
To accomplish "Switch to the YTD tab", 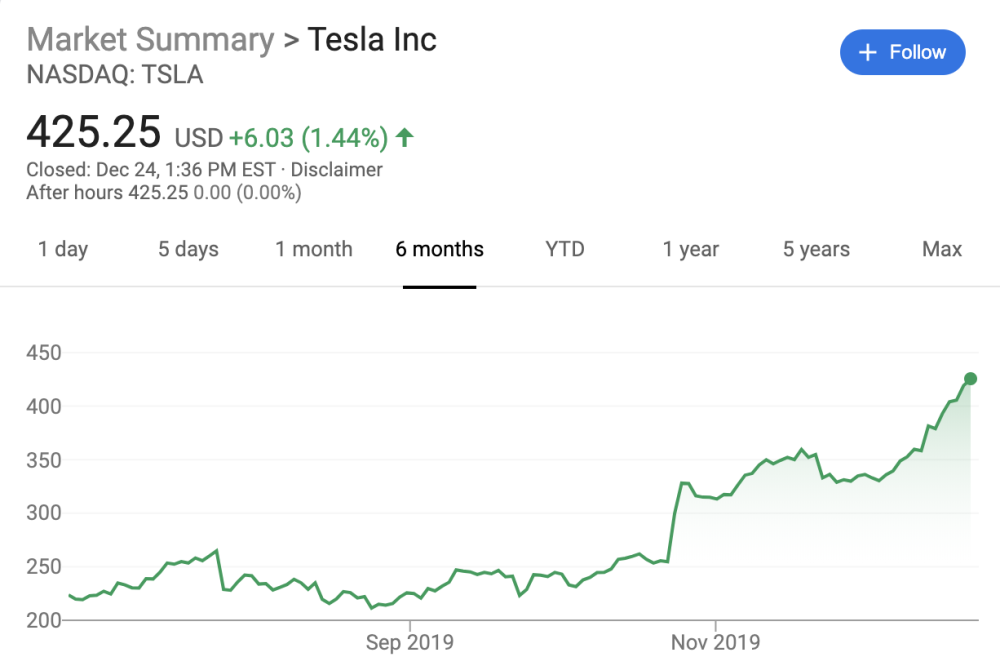I will (x=565, y=249).
